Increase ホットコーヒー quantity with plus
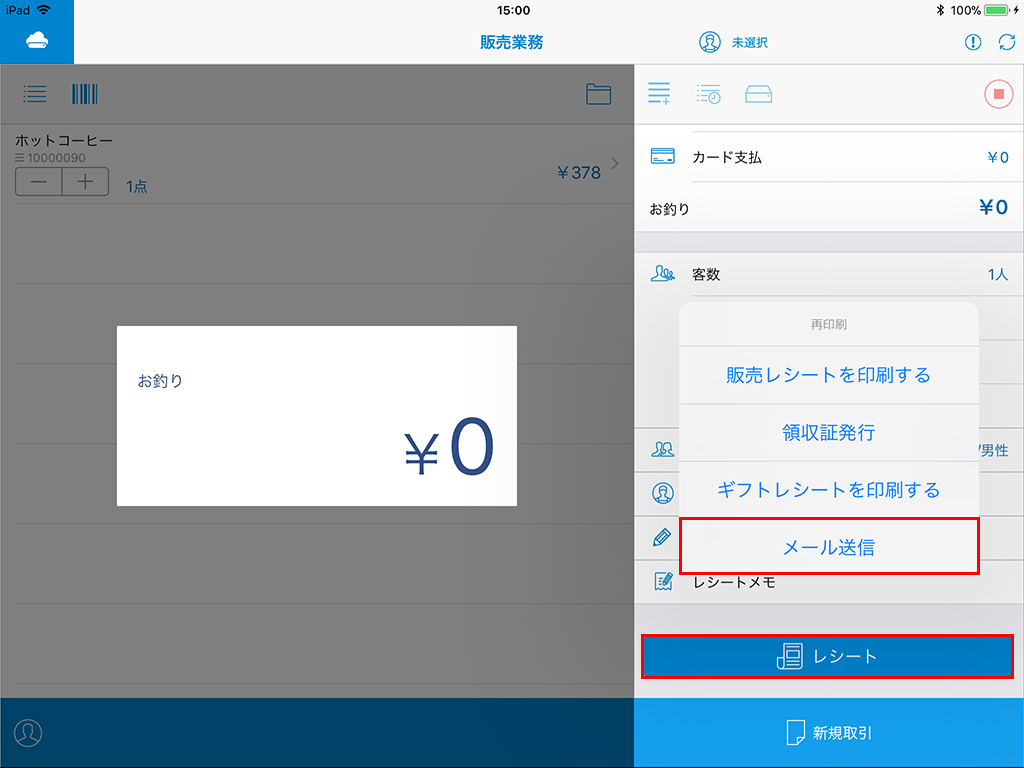The height and width of the screenshot is (768, 1024). [86, 182]
